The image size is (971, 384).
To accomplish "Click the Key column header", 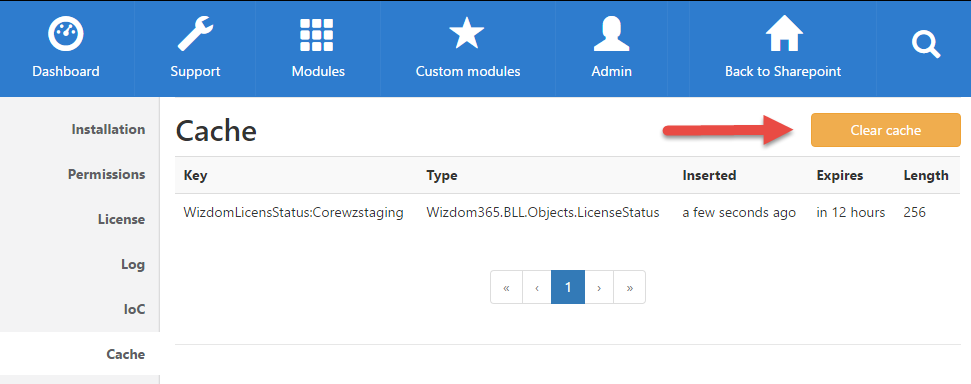I will point(196,175).
